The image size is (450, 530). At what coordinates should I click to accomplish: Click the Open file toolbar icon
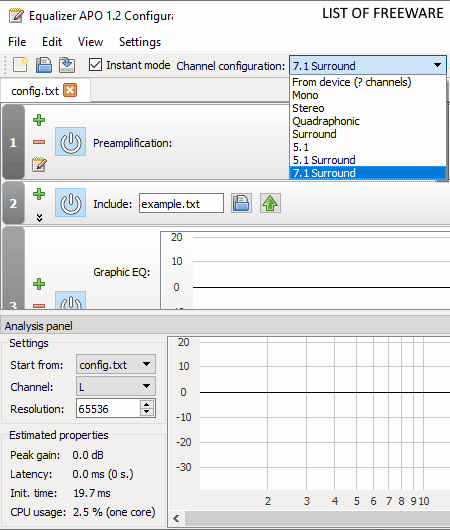44,65
